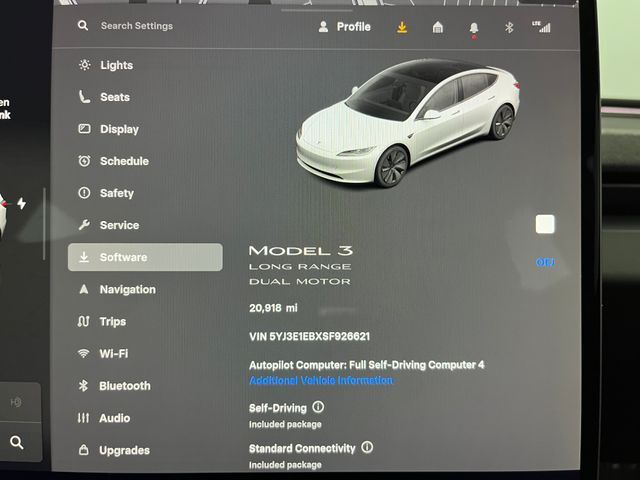Select the Software tab
The height and width of the screenshot is (480, 640).
click(145, 257)
